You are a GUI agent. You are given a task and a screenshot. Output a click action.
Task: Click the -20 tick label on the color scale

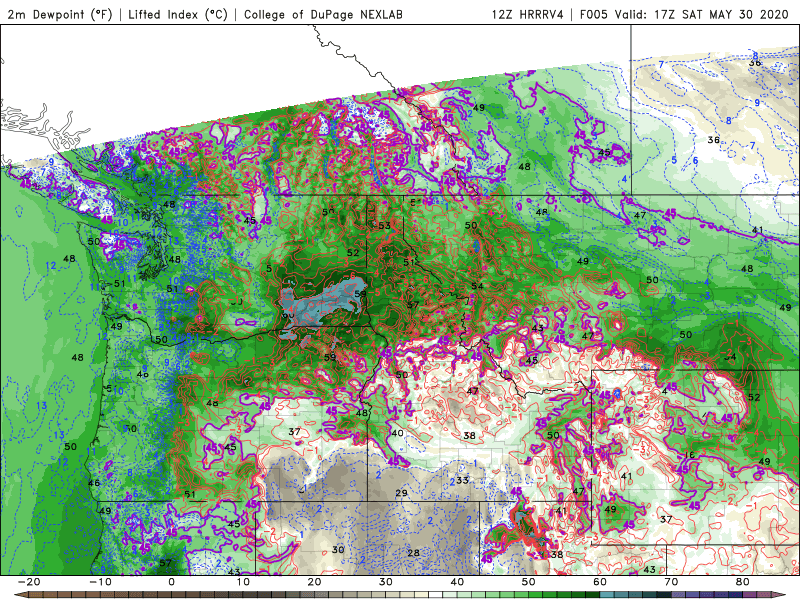tap(29, 582)
